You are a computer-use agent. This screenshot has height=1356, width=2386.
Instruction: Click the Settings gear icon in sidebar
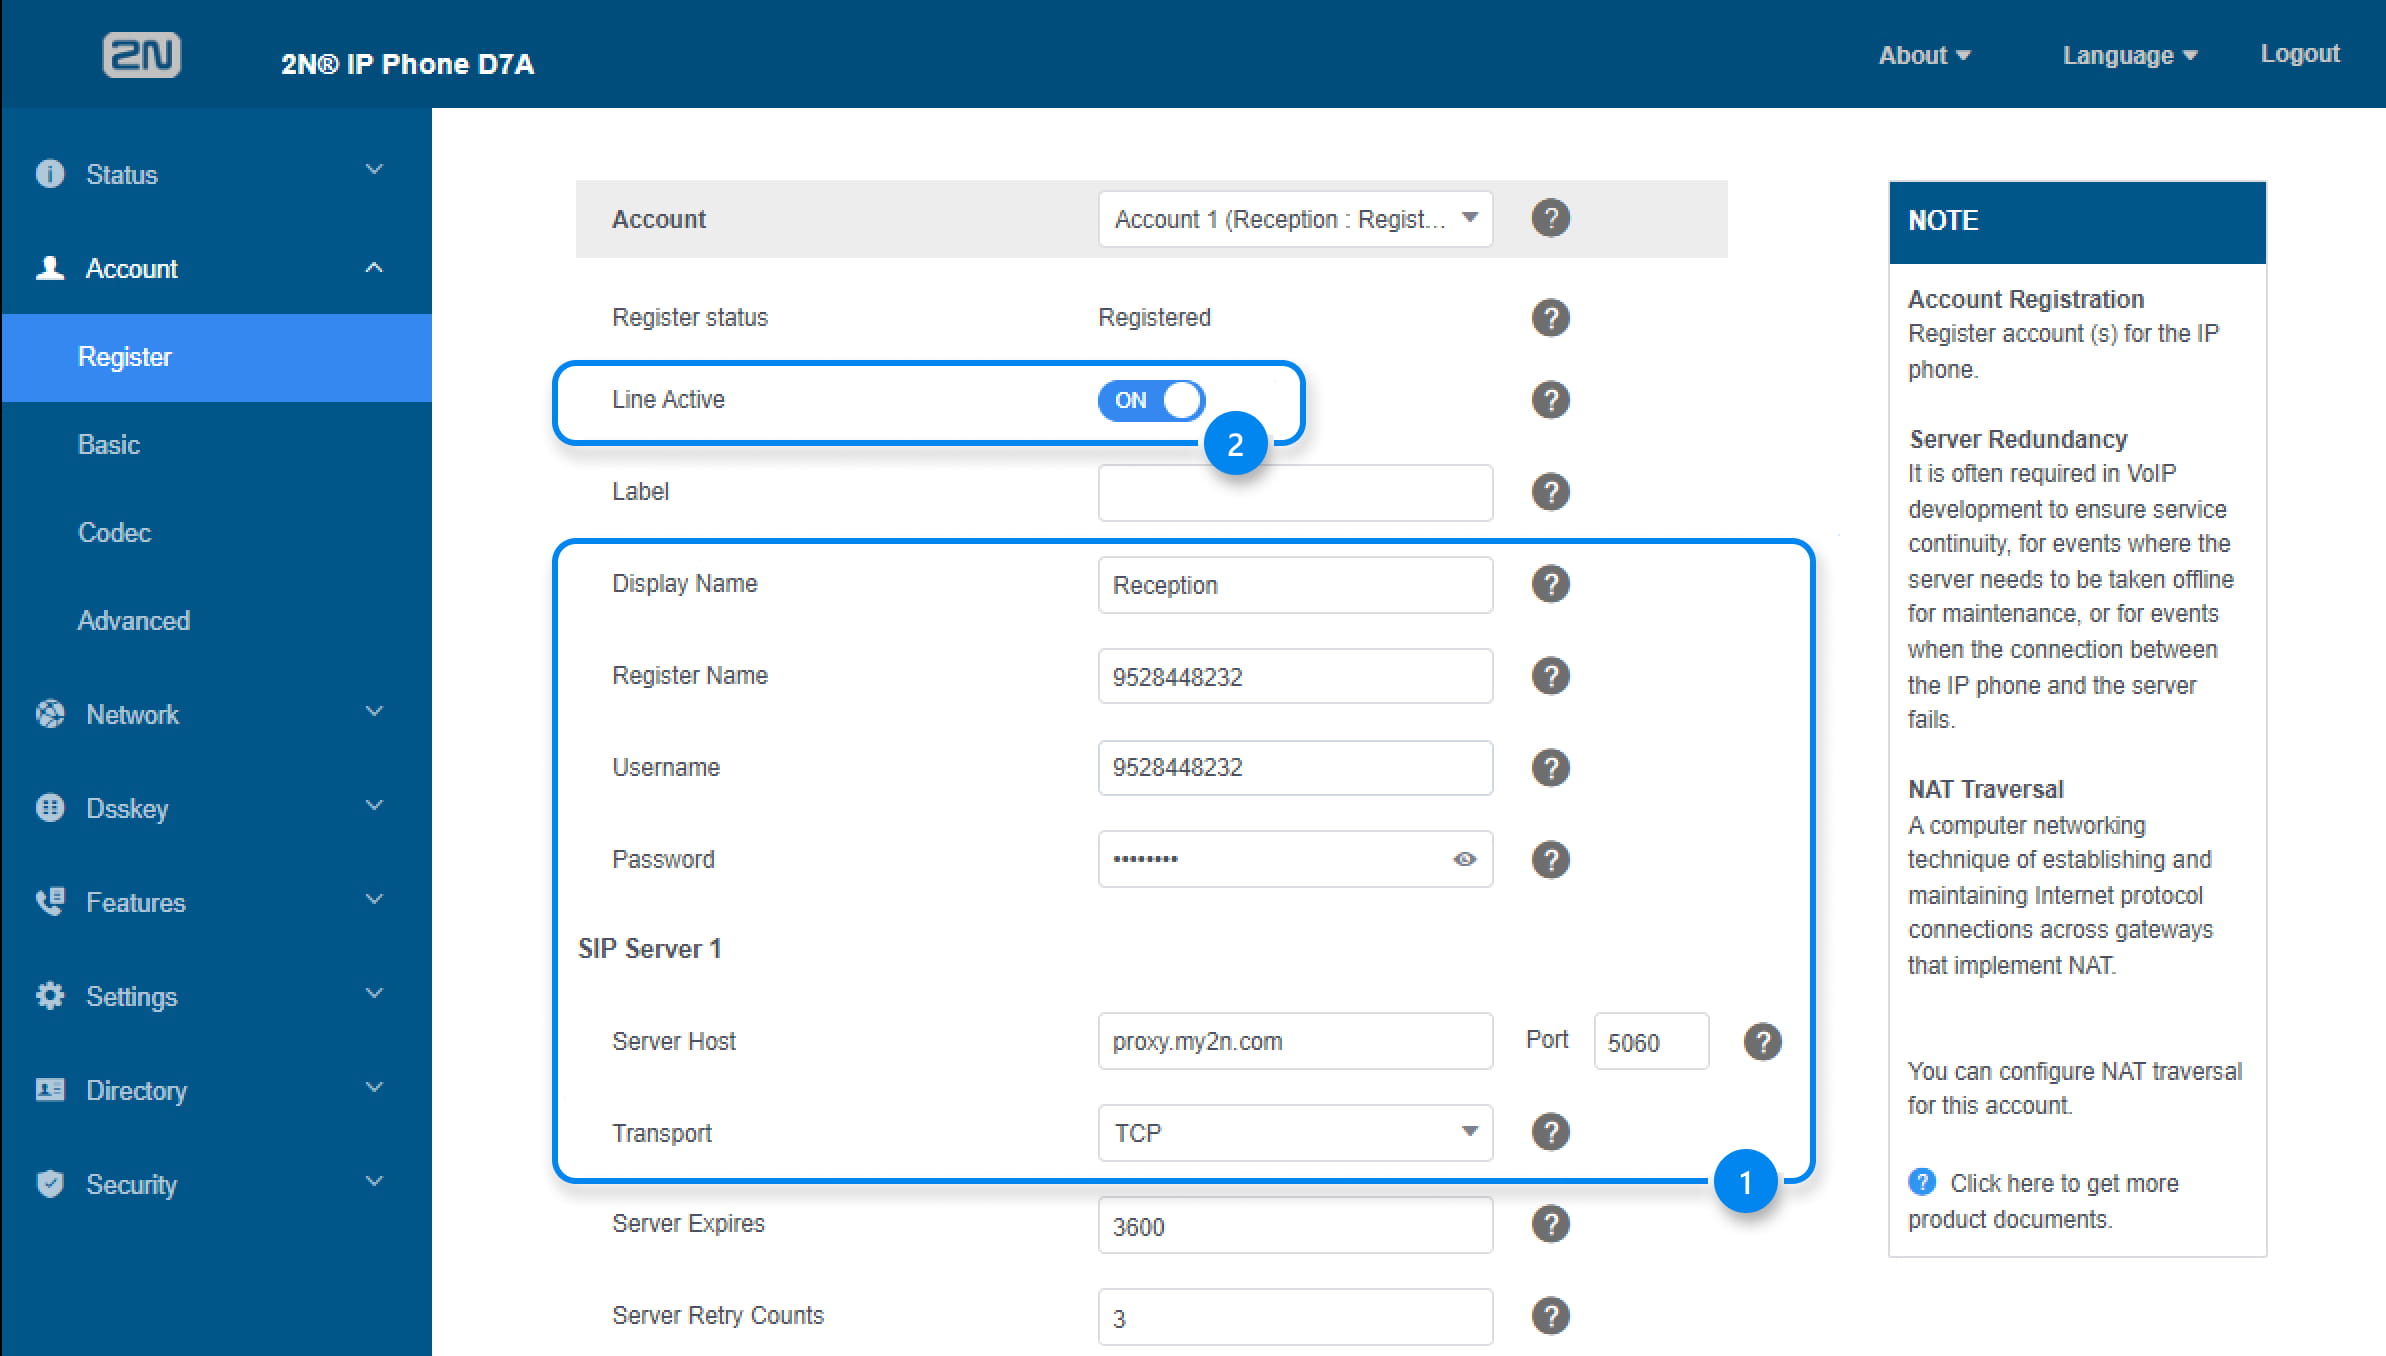click(50, 996)
